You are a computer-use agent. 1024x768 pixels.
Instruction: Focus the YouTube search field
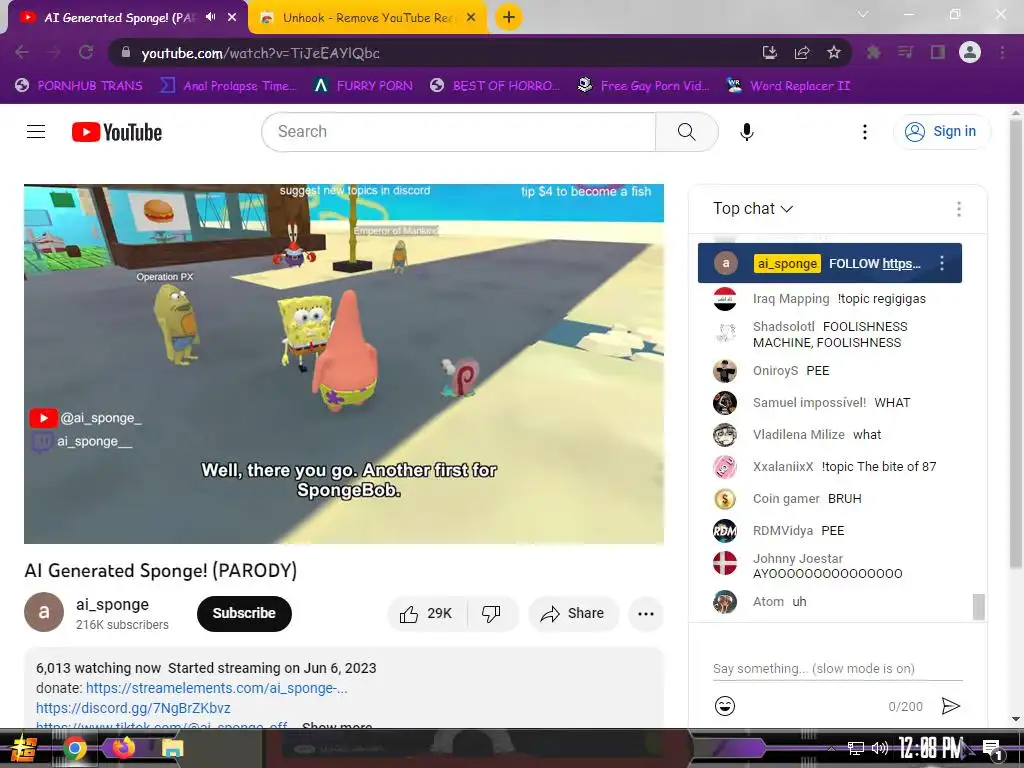[x=458, y=132]
